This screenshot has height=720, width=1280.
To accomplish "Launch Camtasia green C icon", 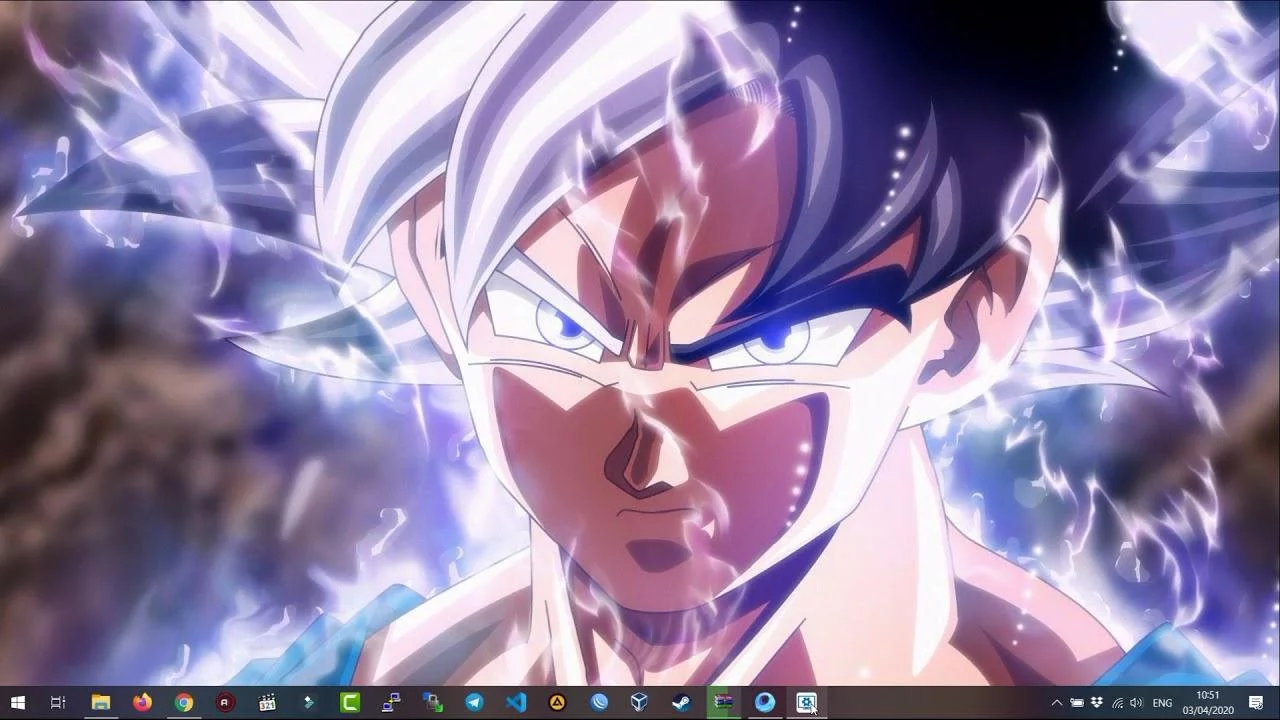I will click(350, 703).
